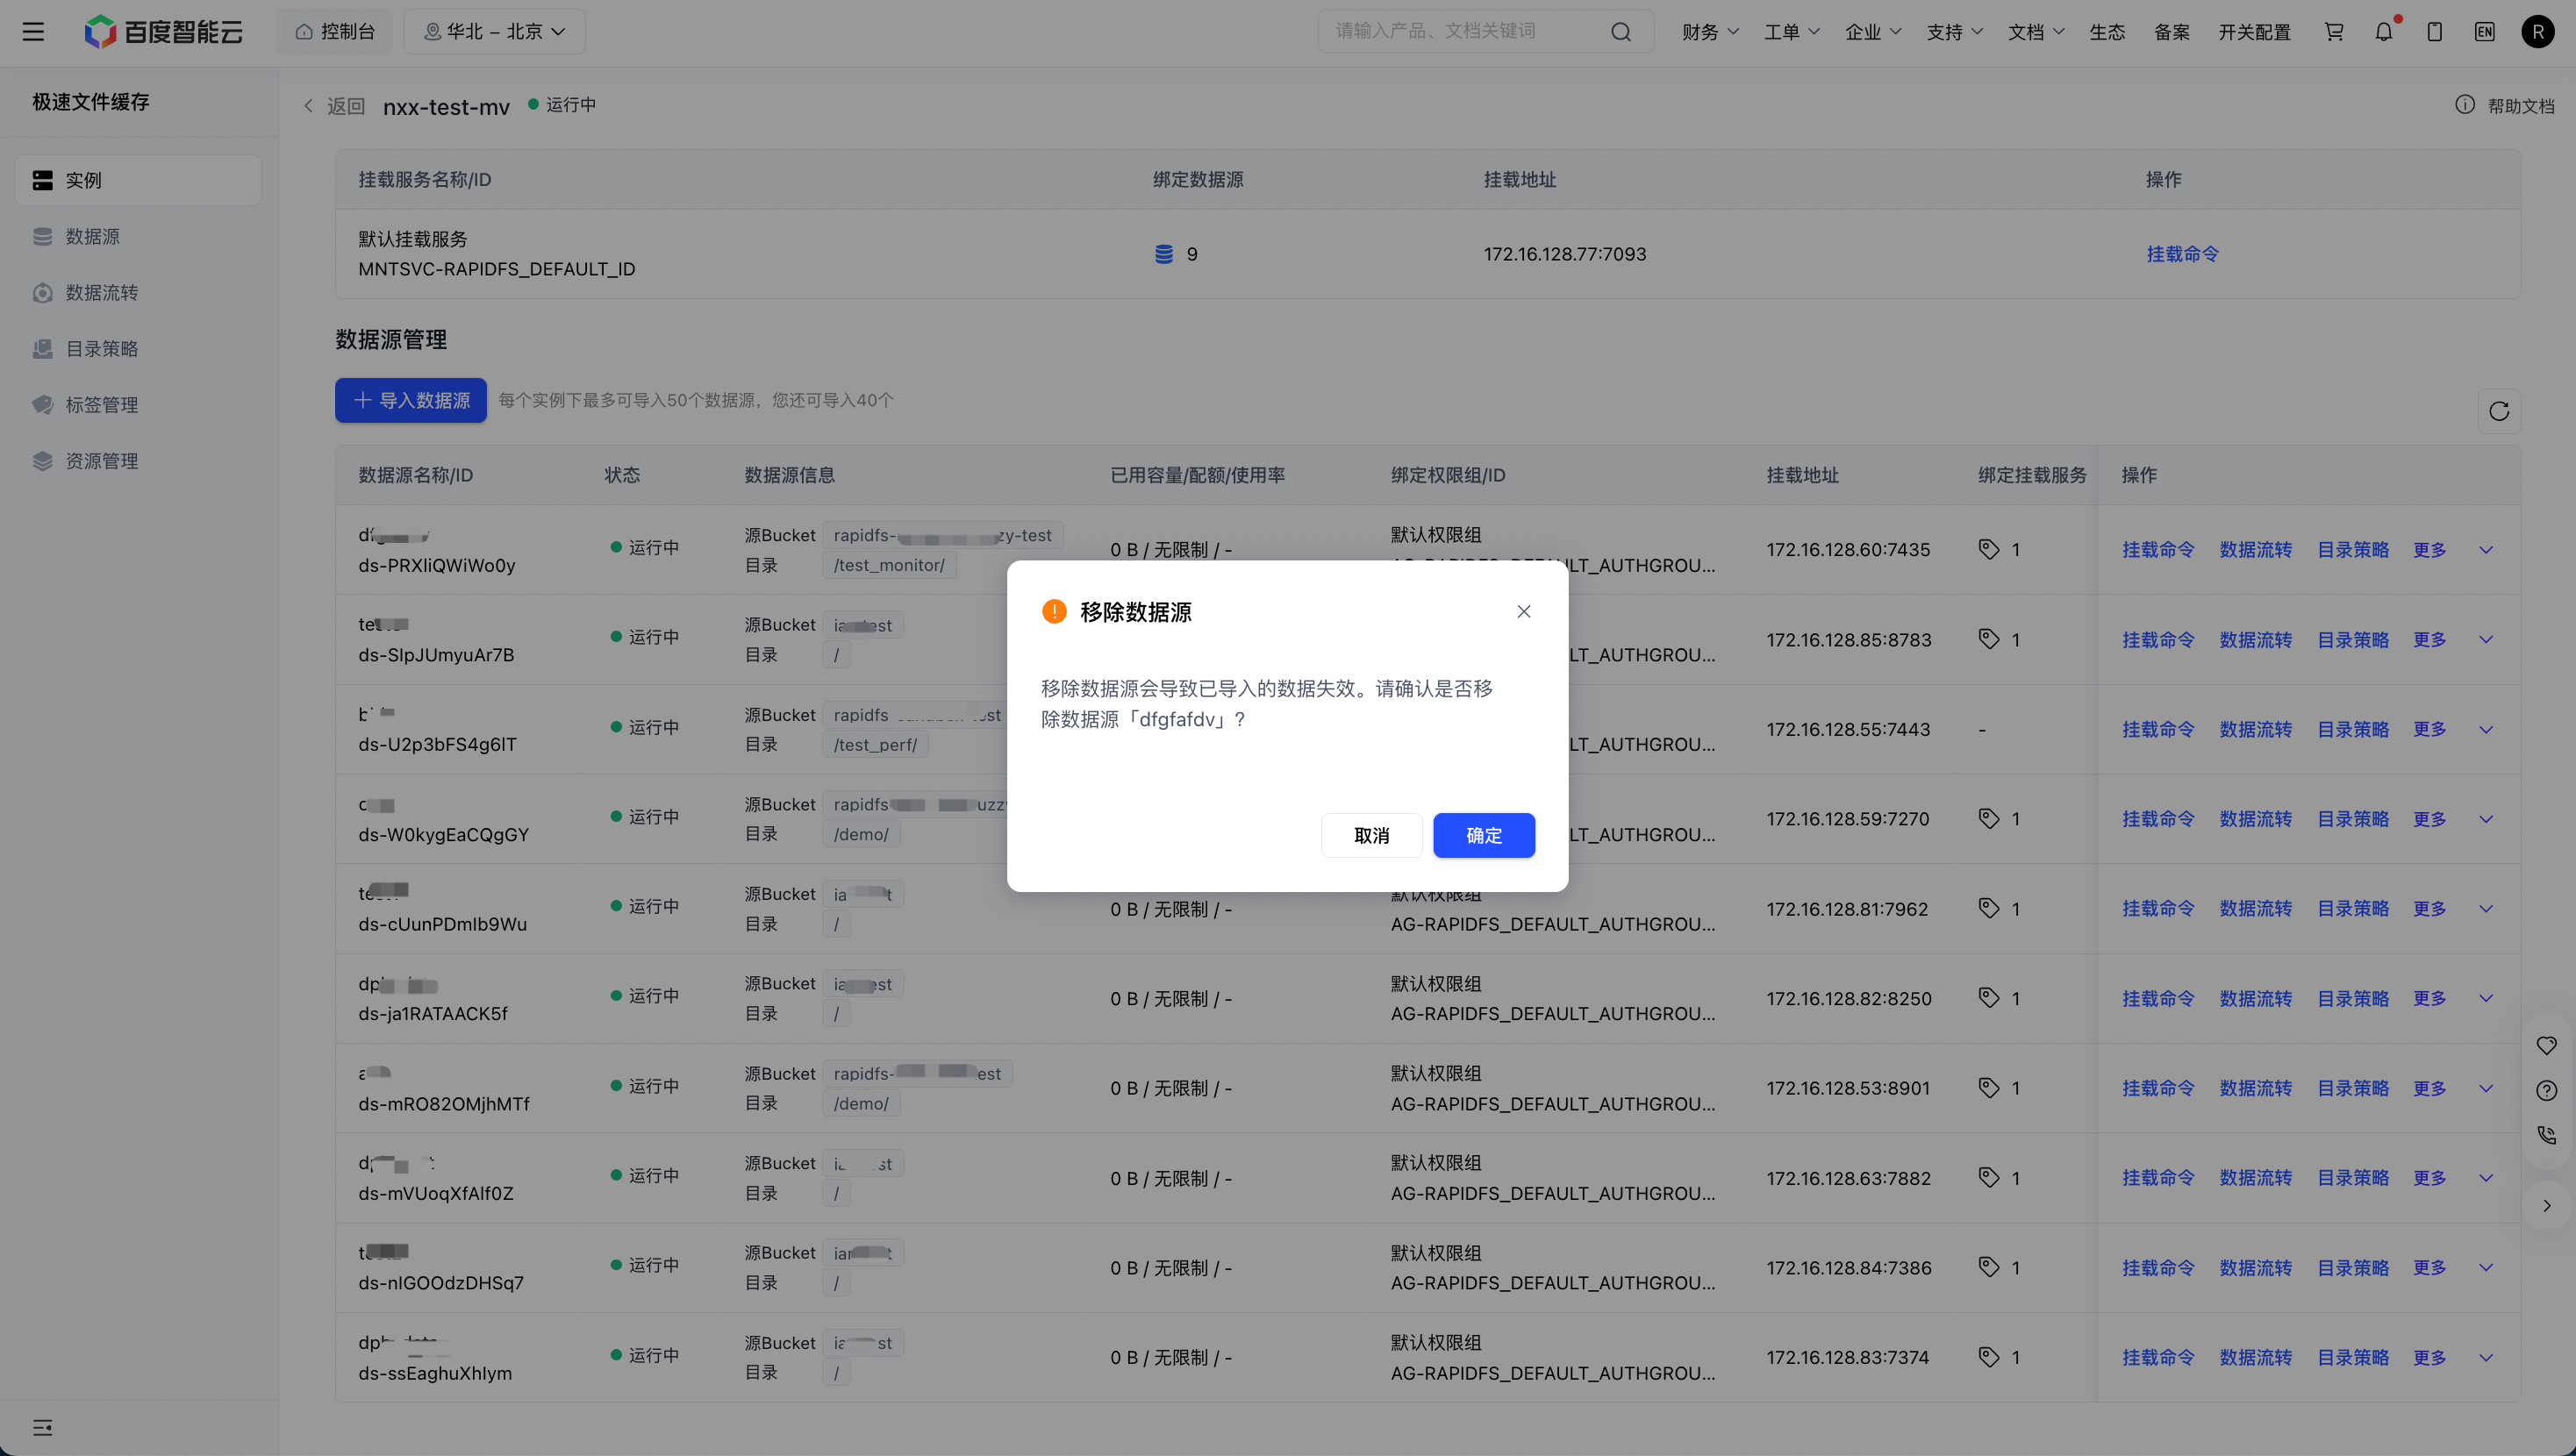Select 目录策略 in the sidebar

tap(138, 348)
